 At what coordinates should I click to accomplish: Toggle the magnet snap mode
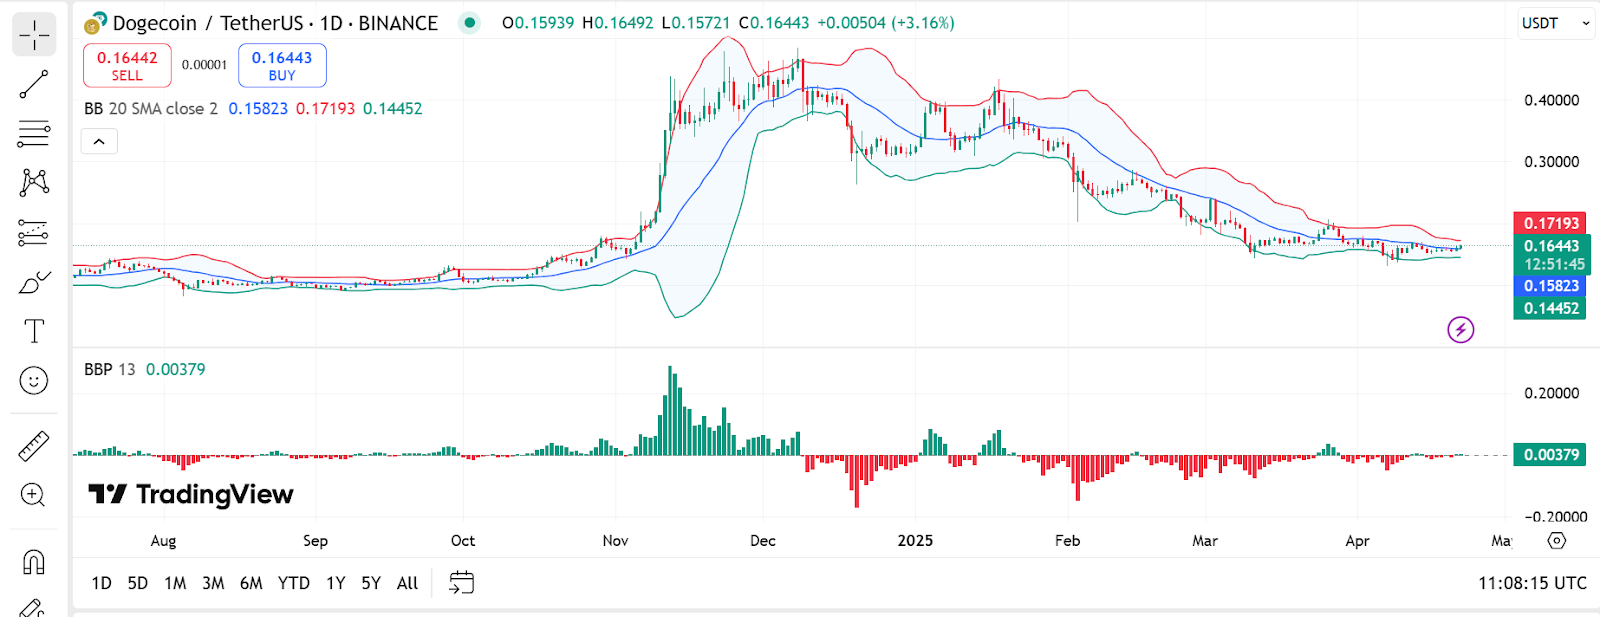(x=34, y=562)
